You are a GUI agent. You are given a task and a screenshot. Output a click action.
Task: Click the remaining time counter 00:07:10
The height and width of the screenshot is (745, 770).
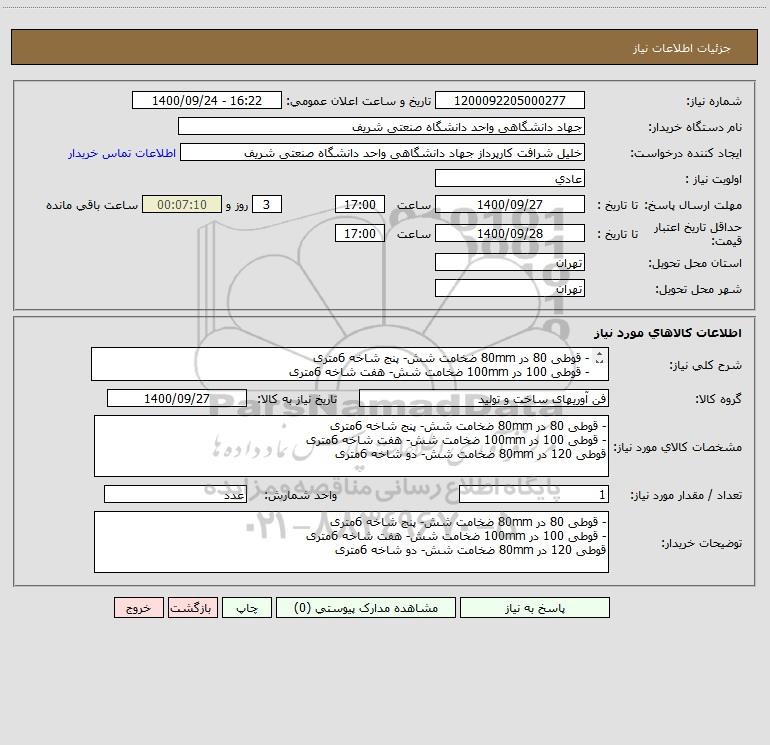tap(182, 204)
